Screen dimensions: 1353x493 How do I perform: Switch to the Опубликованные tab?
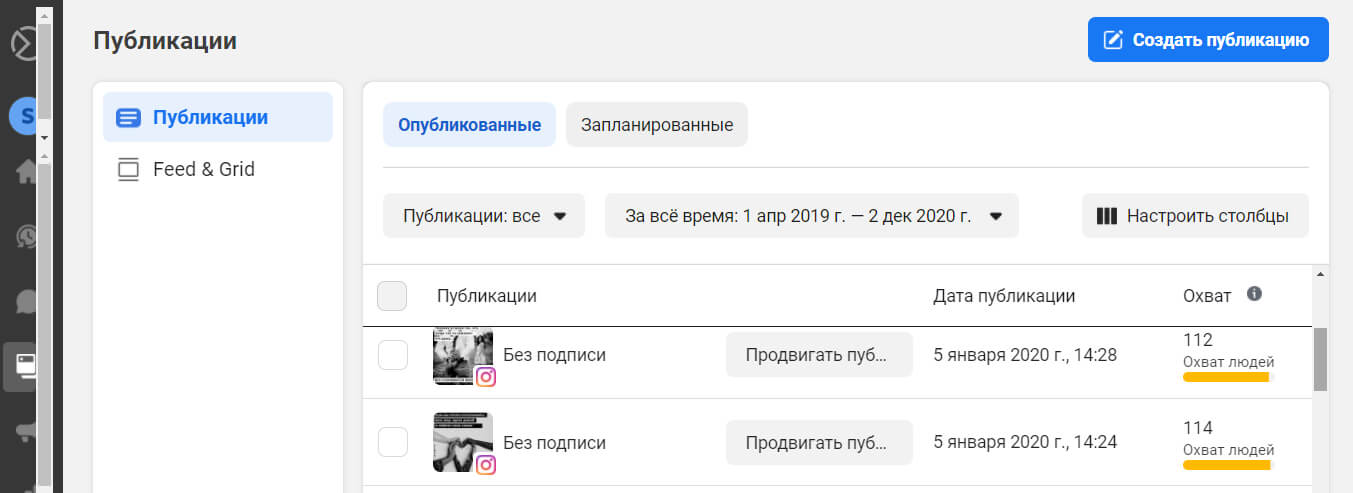tap(469, 125)
